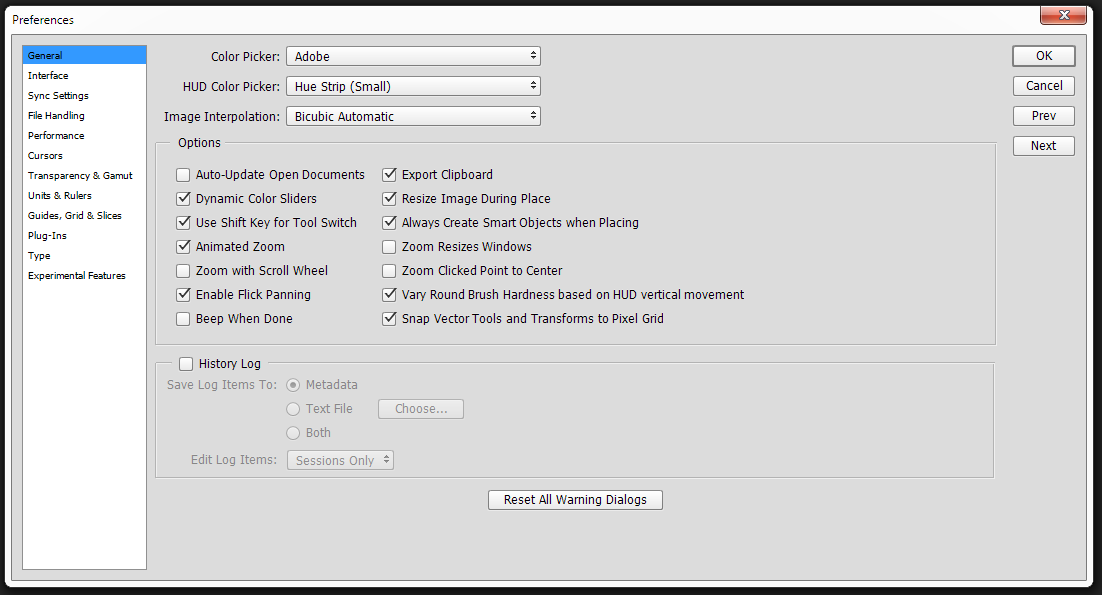This screenshot has height=595, width=1102.
Task: Close the Preferences dialog window
Action: 1063,15
